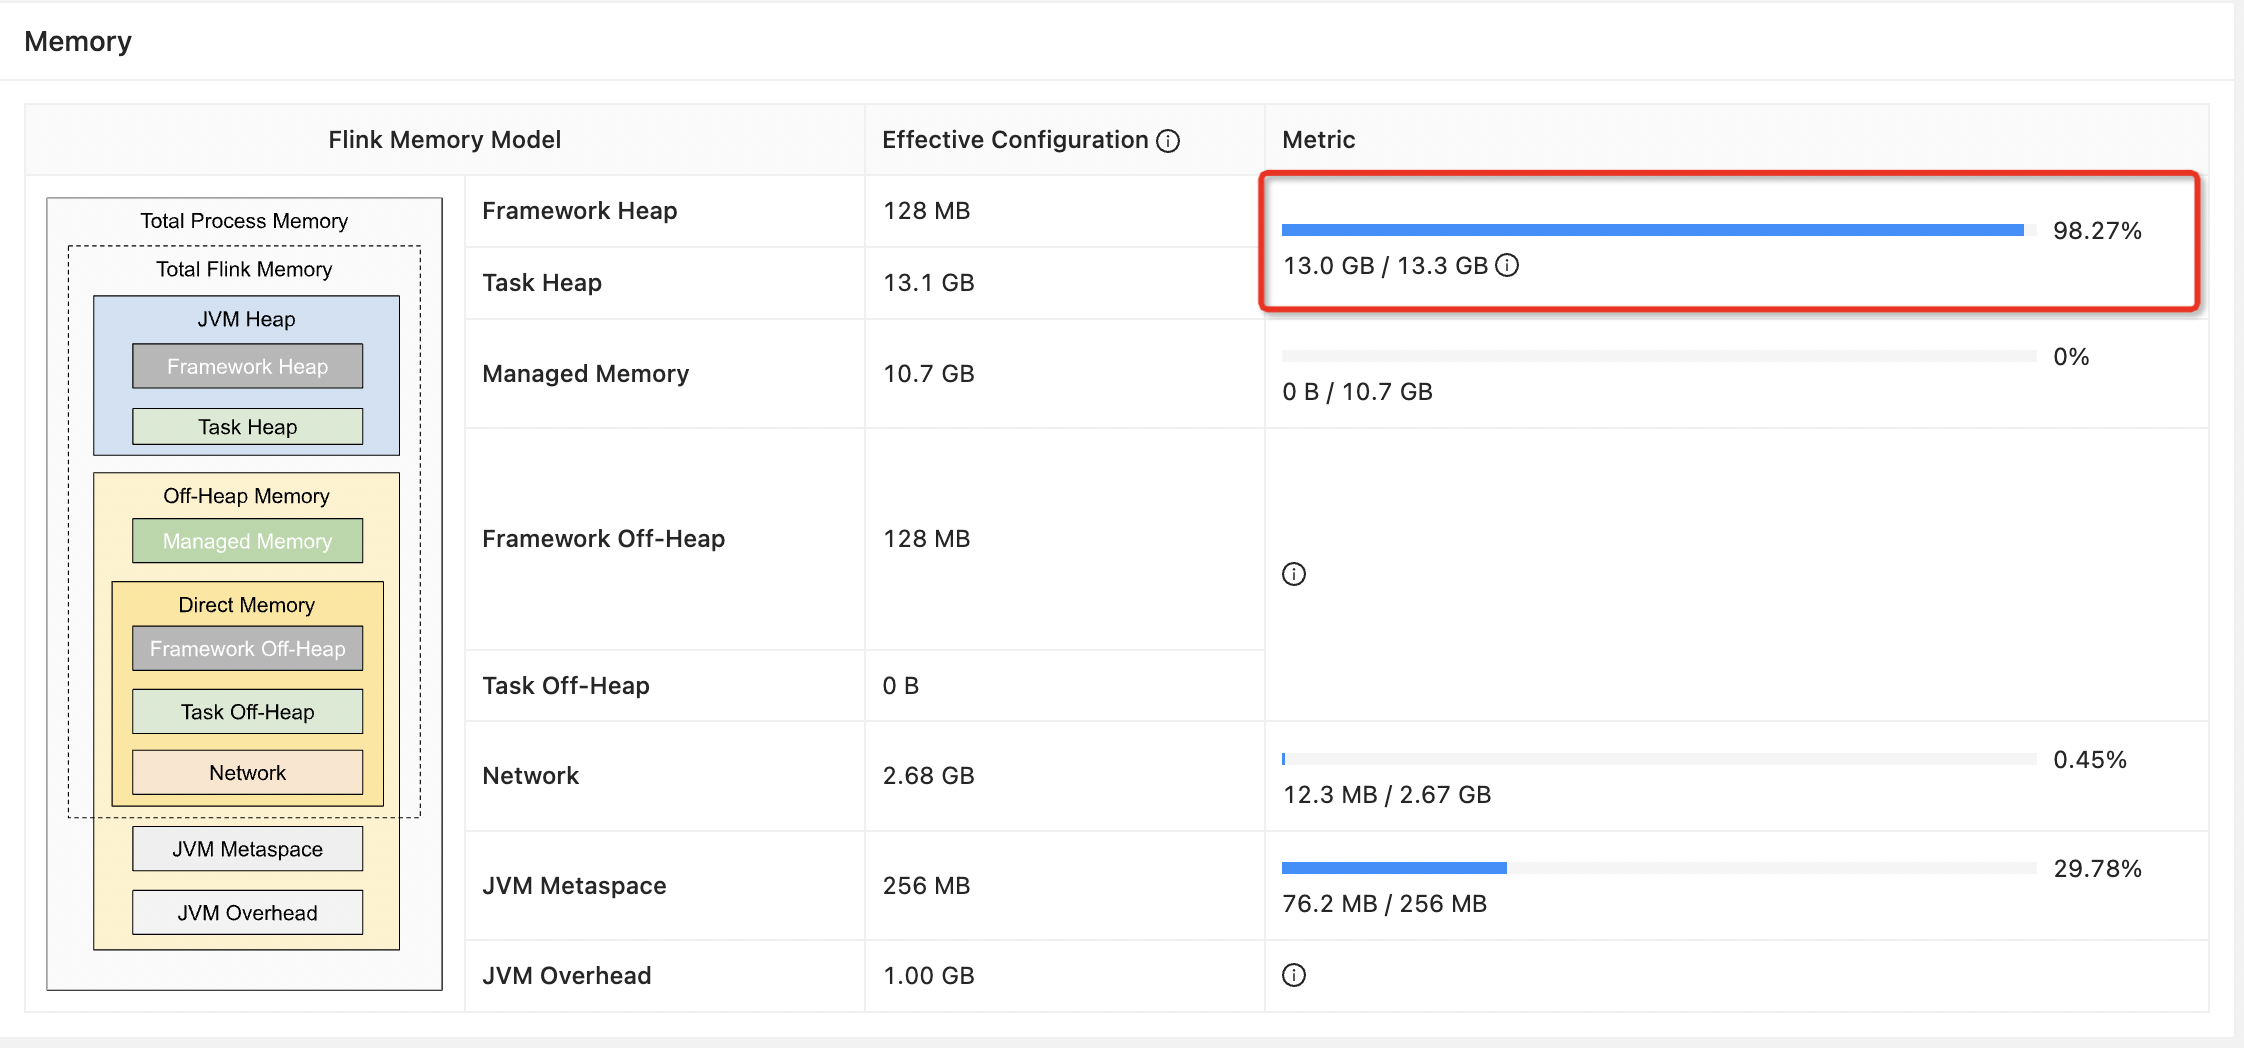Click the 13.0 GB / 13.3 GB usage text
The height and width of the screenshot is (1048, 2244).
[1385, 266]
